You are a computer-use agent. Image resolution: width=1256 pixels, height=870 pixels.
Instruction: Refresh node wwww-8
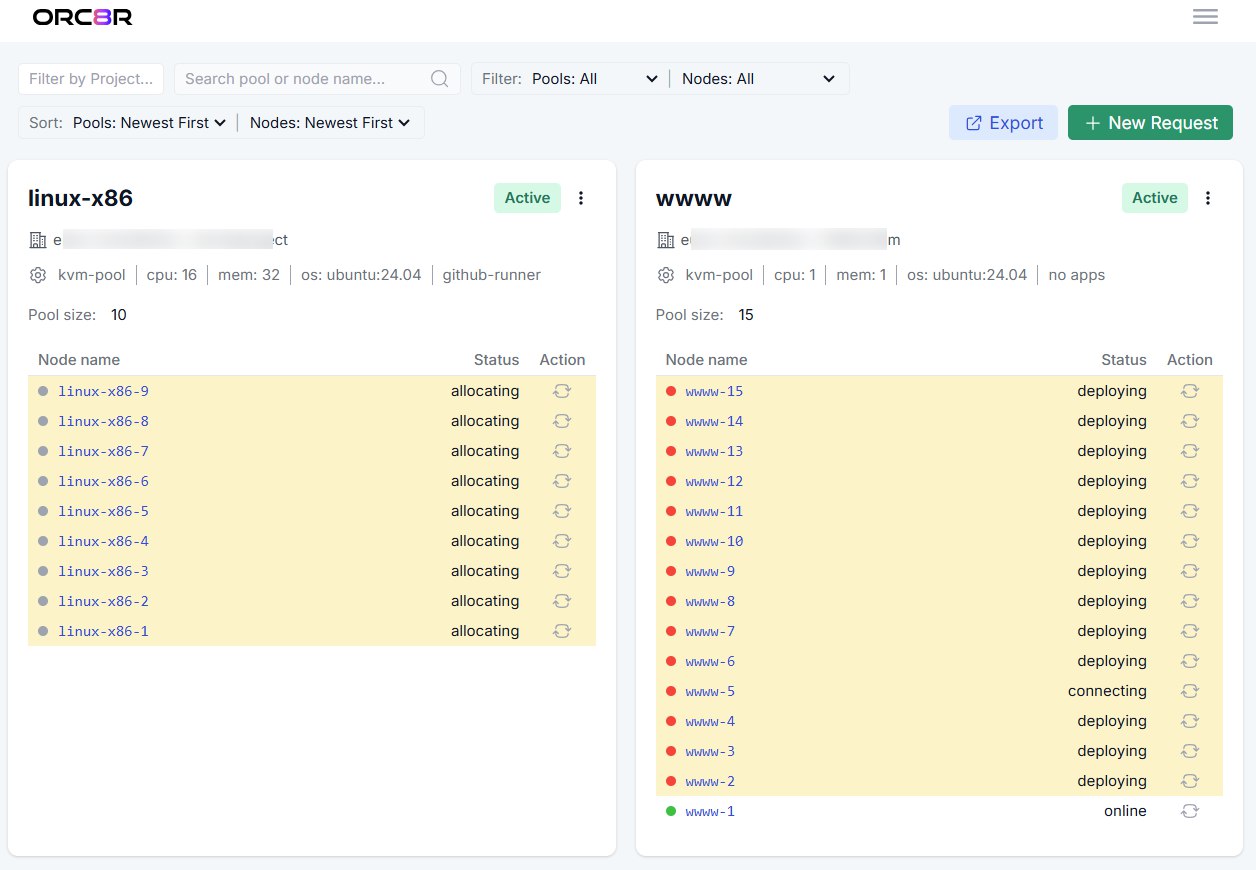pos(1190,601)
